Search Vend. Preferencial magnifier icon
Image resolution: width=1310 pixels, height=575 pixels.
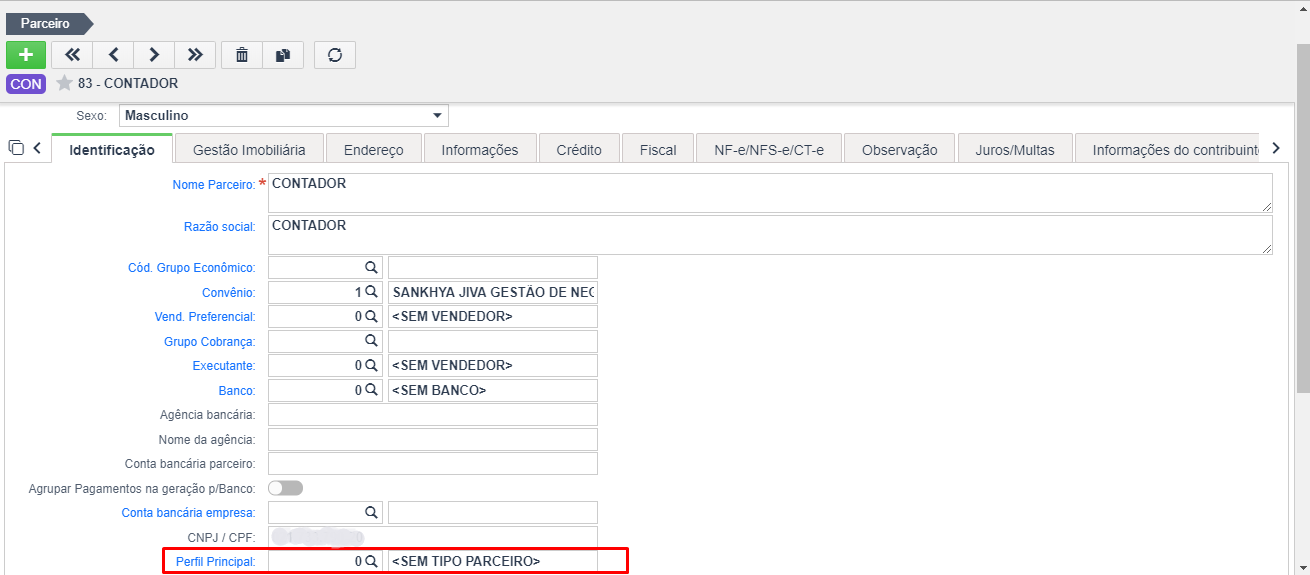371,316
